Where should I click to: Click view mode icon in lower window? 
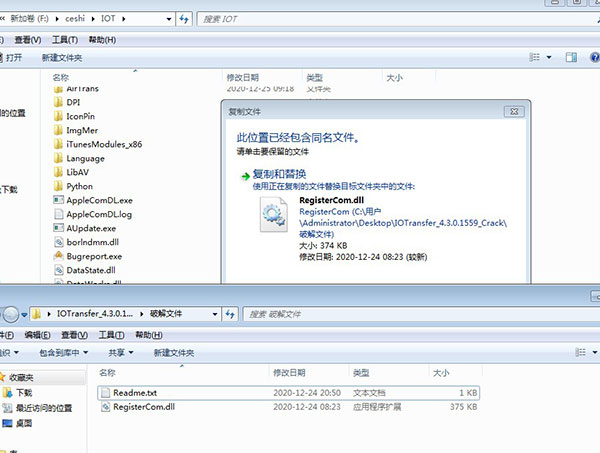[580, 352]
